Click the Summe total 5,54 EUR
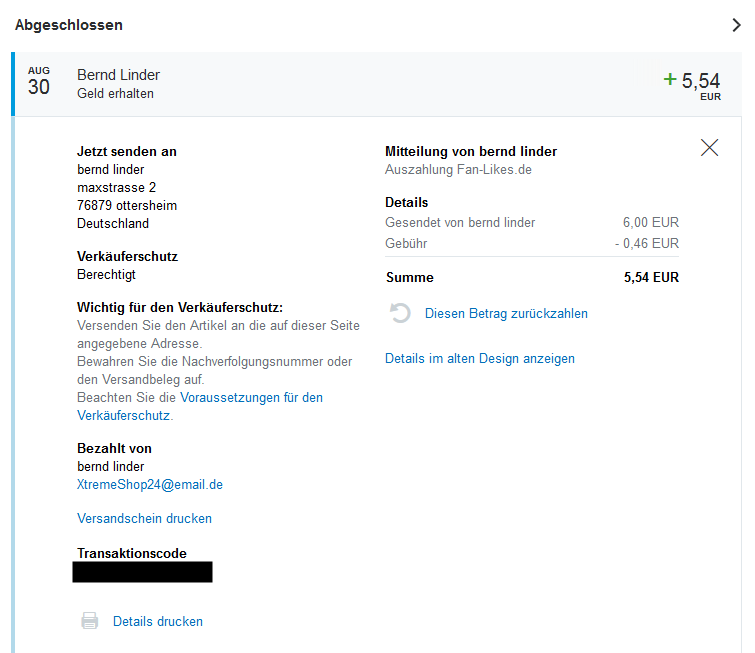755x653 pixels. 650,277
